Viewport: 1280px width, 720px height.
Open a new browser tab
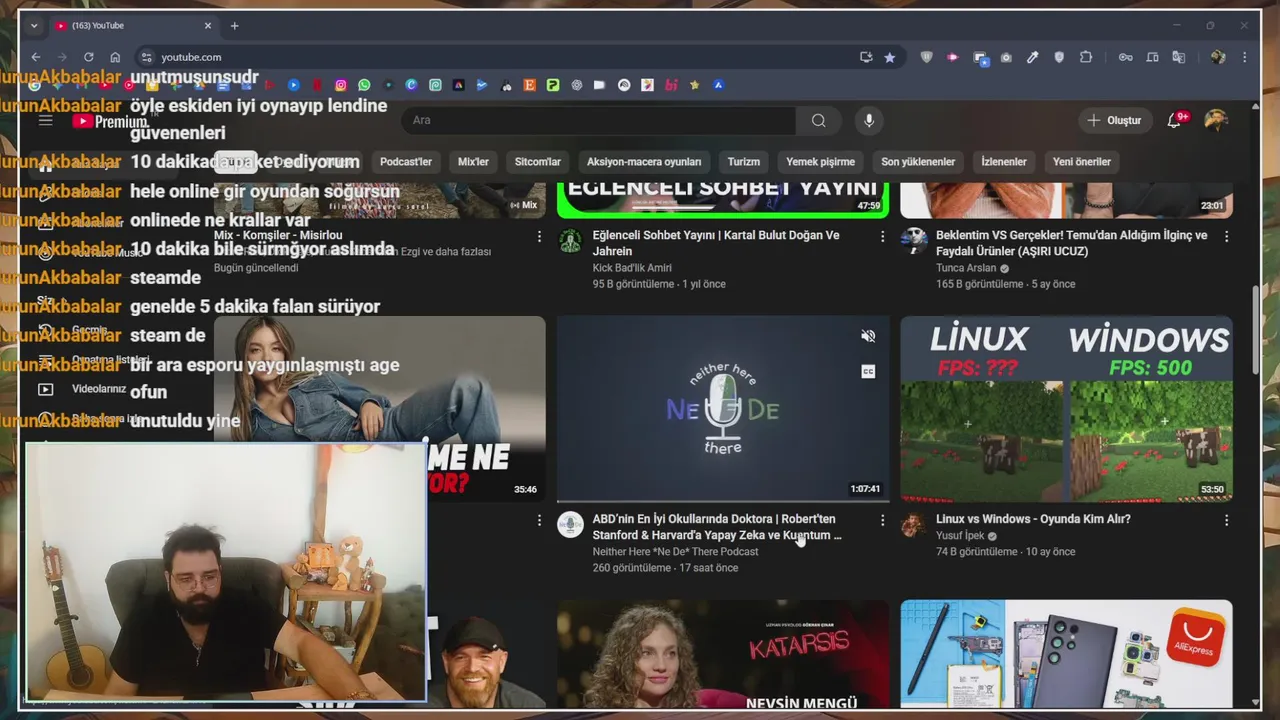pos(235,26)
